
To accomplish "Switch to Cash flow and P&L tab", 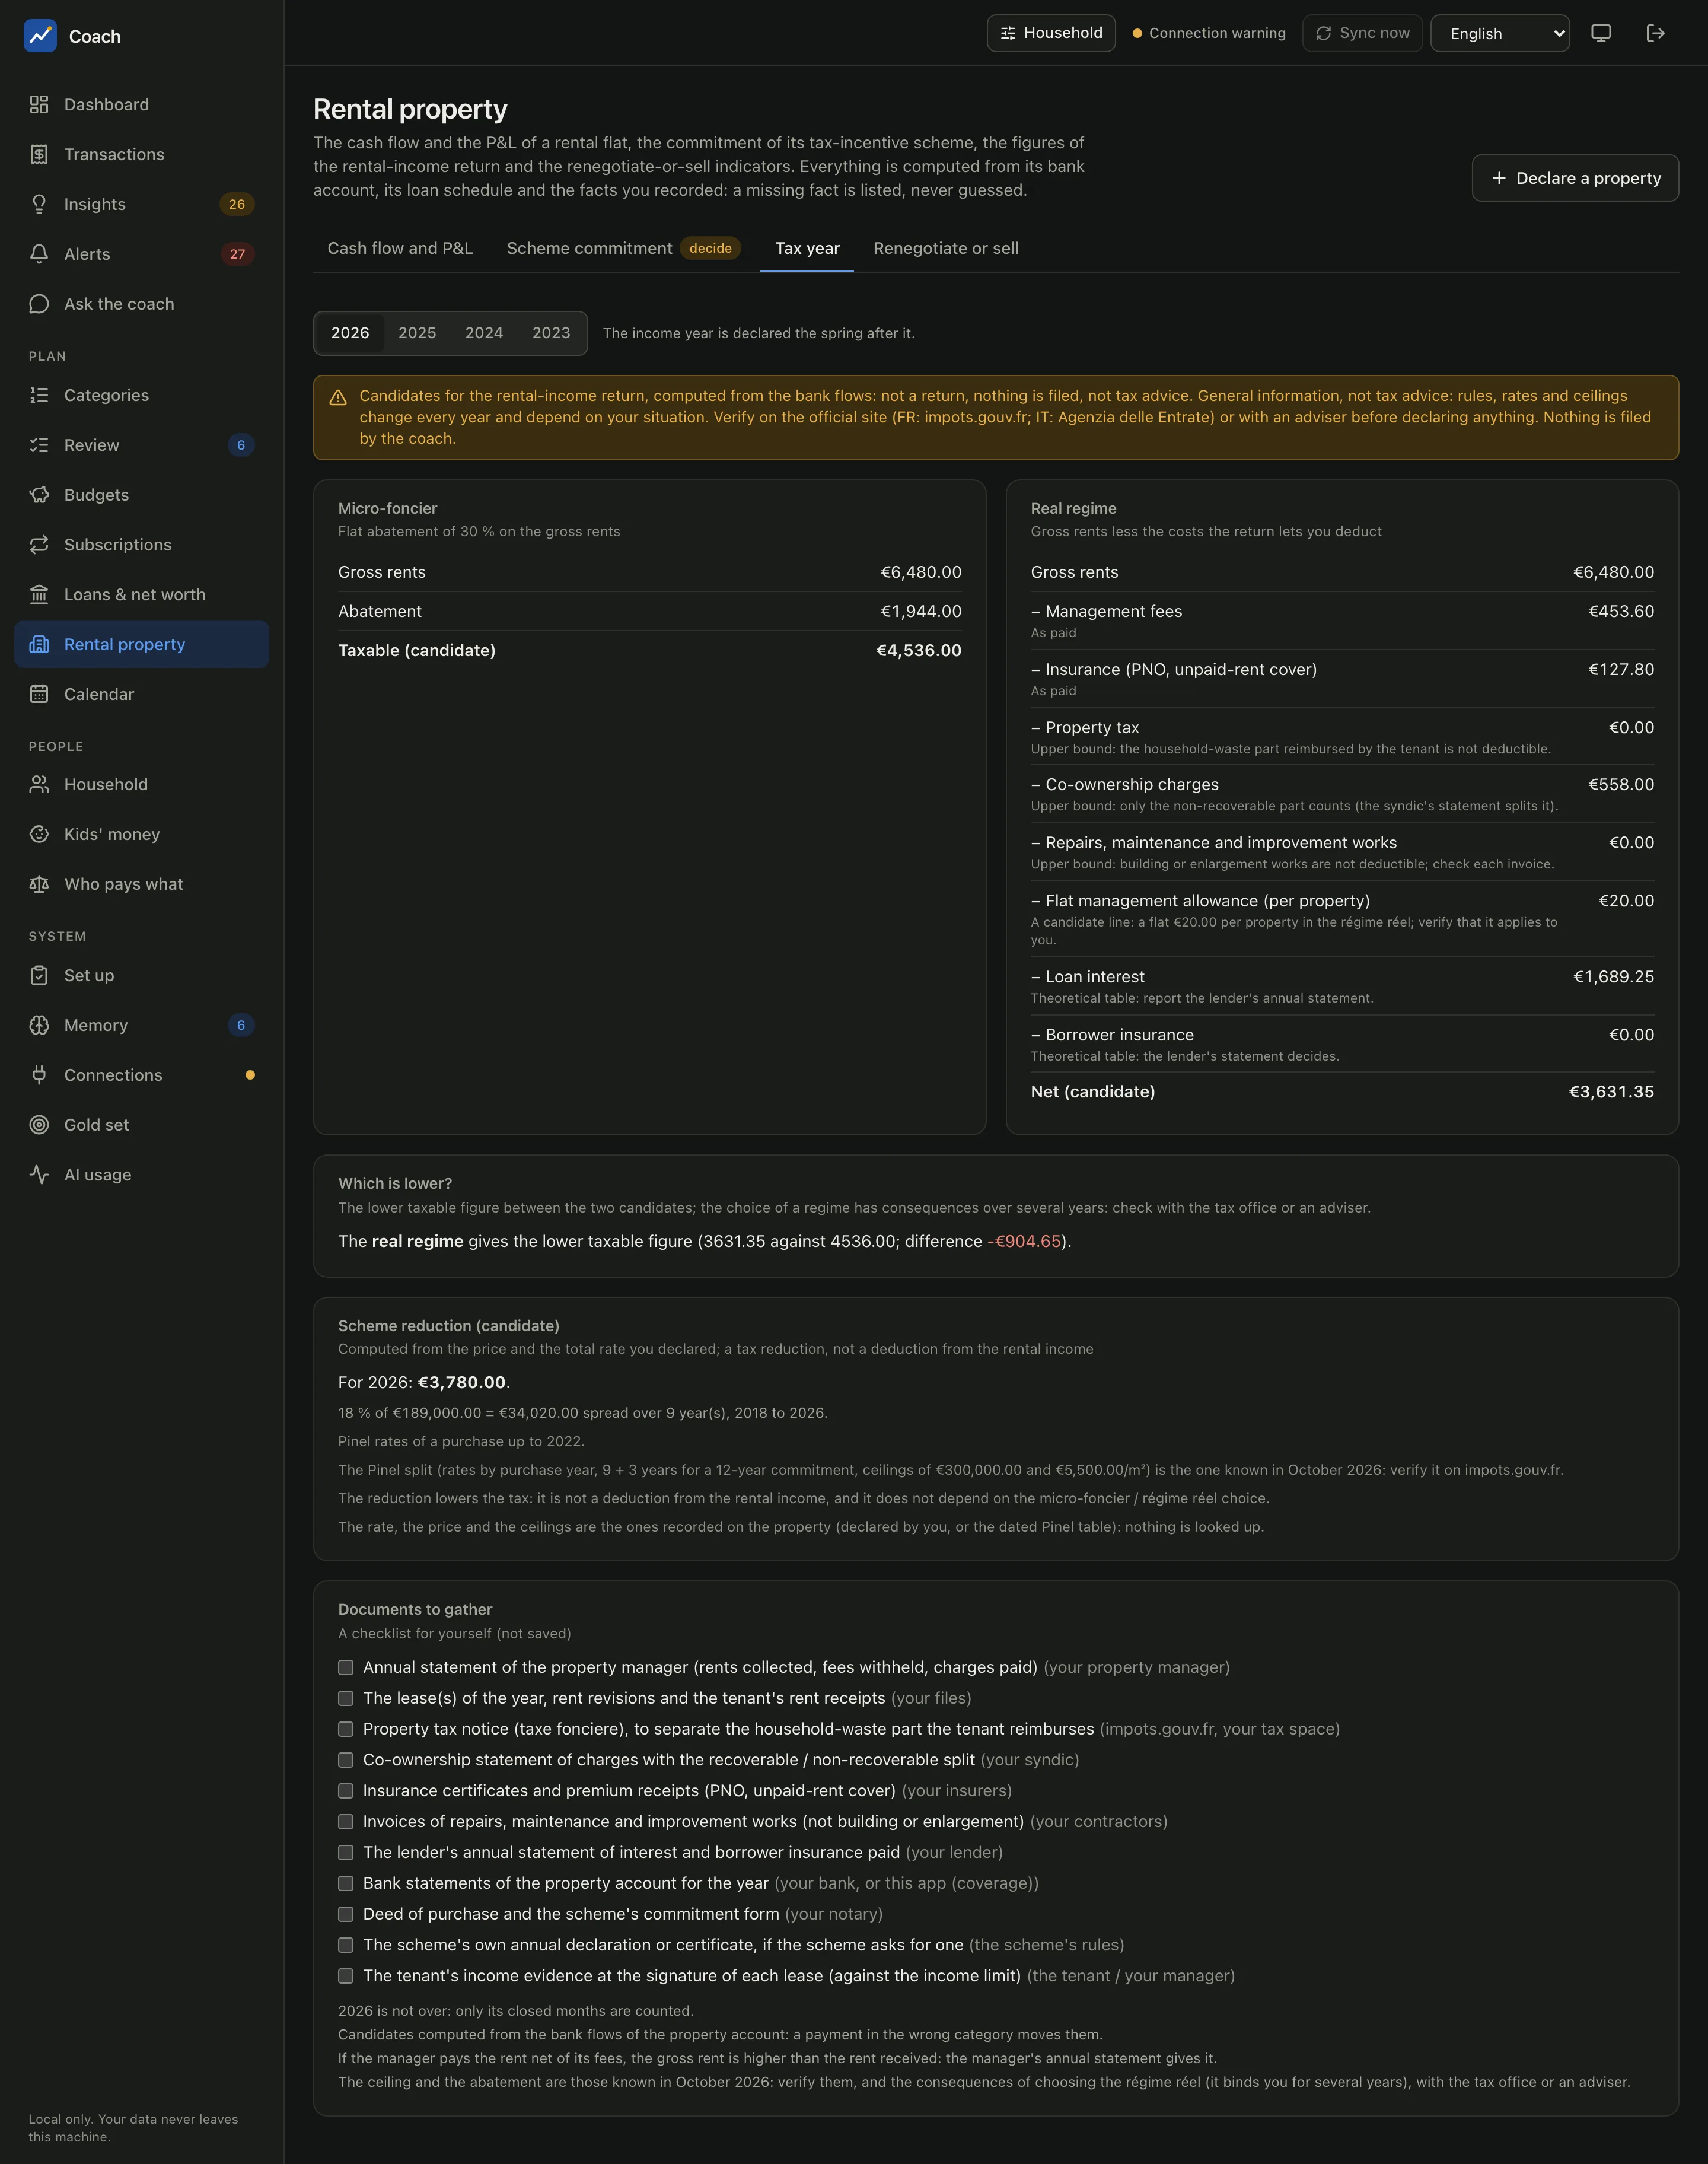I will (x=400, y=248).
